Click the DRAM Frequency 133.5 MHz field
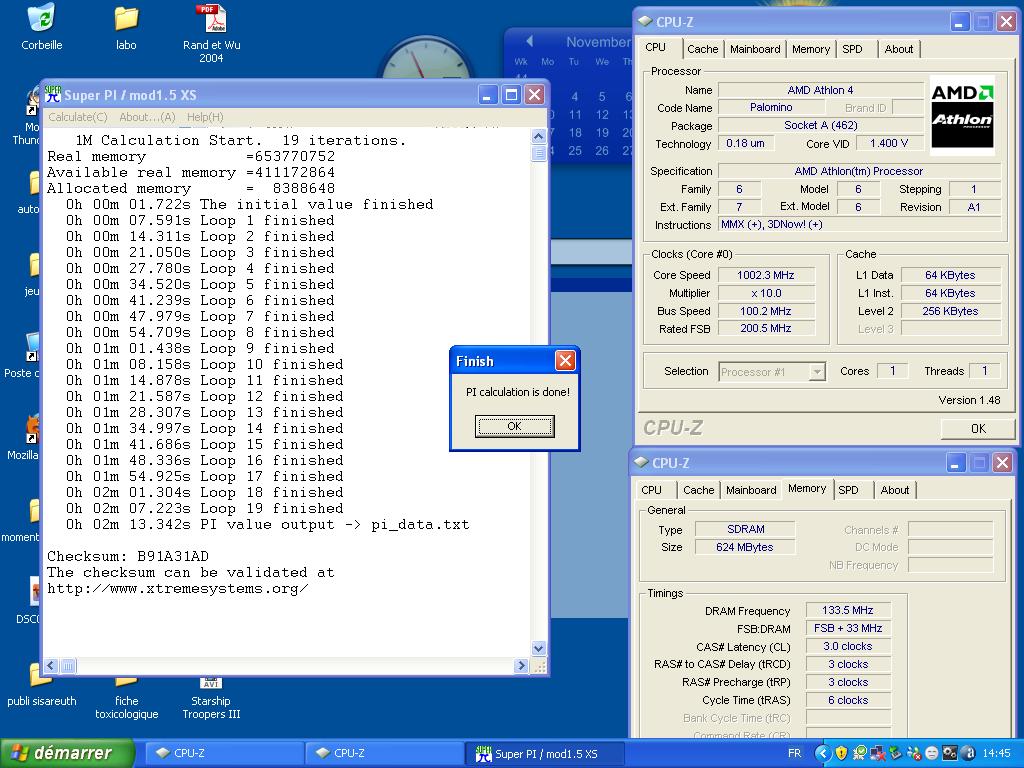The width and height of the screenshot is (1024, 768). [847, 610]
